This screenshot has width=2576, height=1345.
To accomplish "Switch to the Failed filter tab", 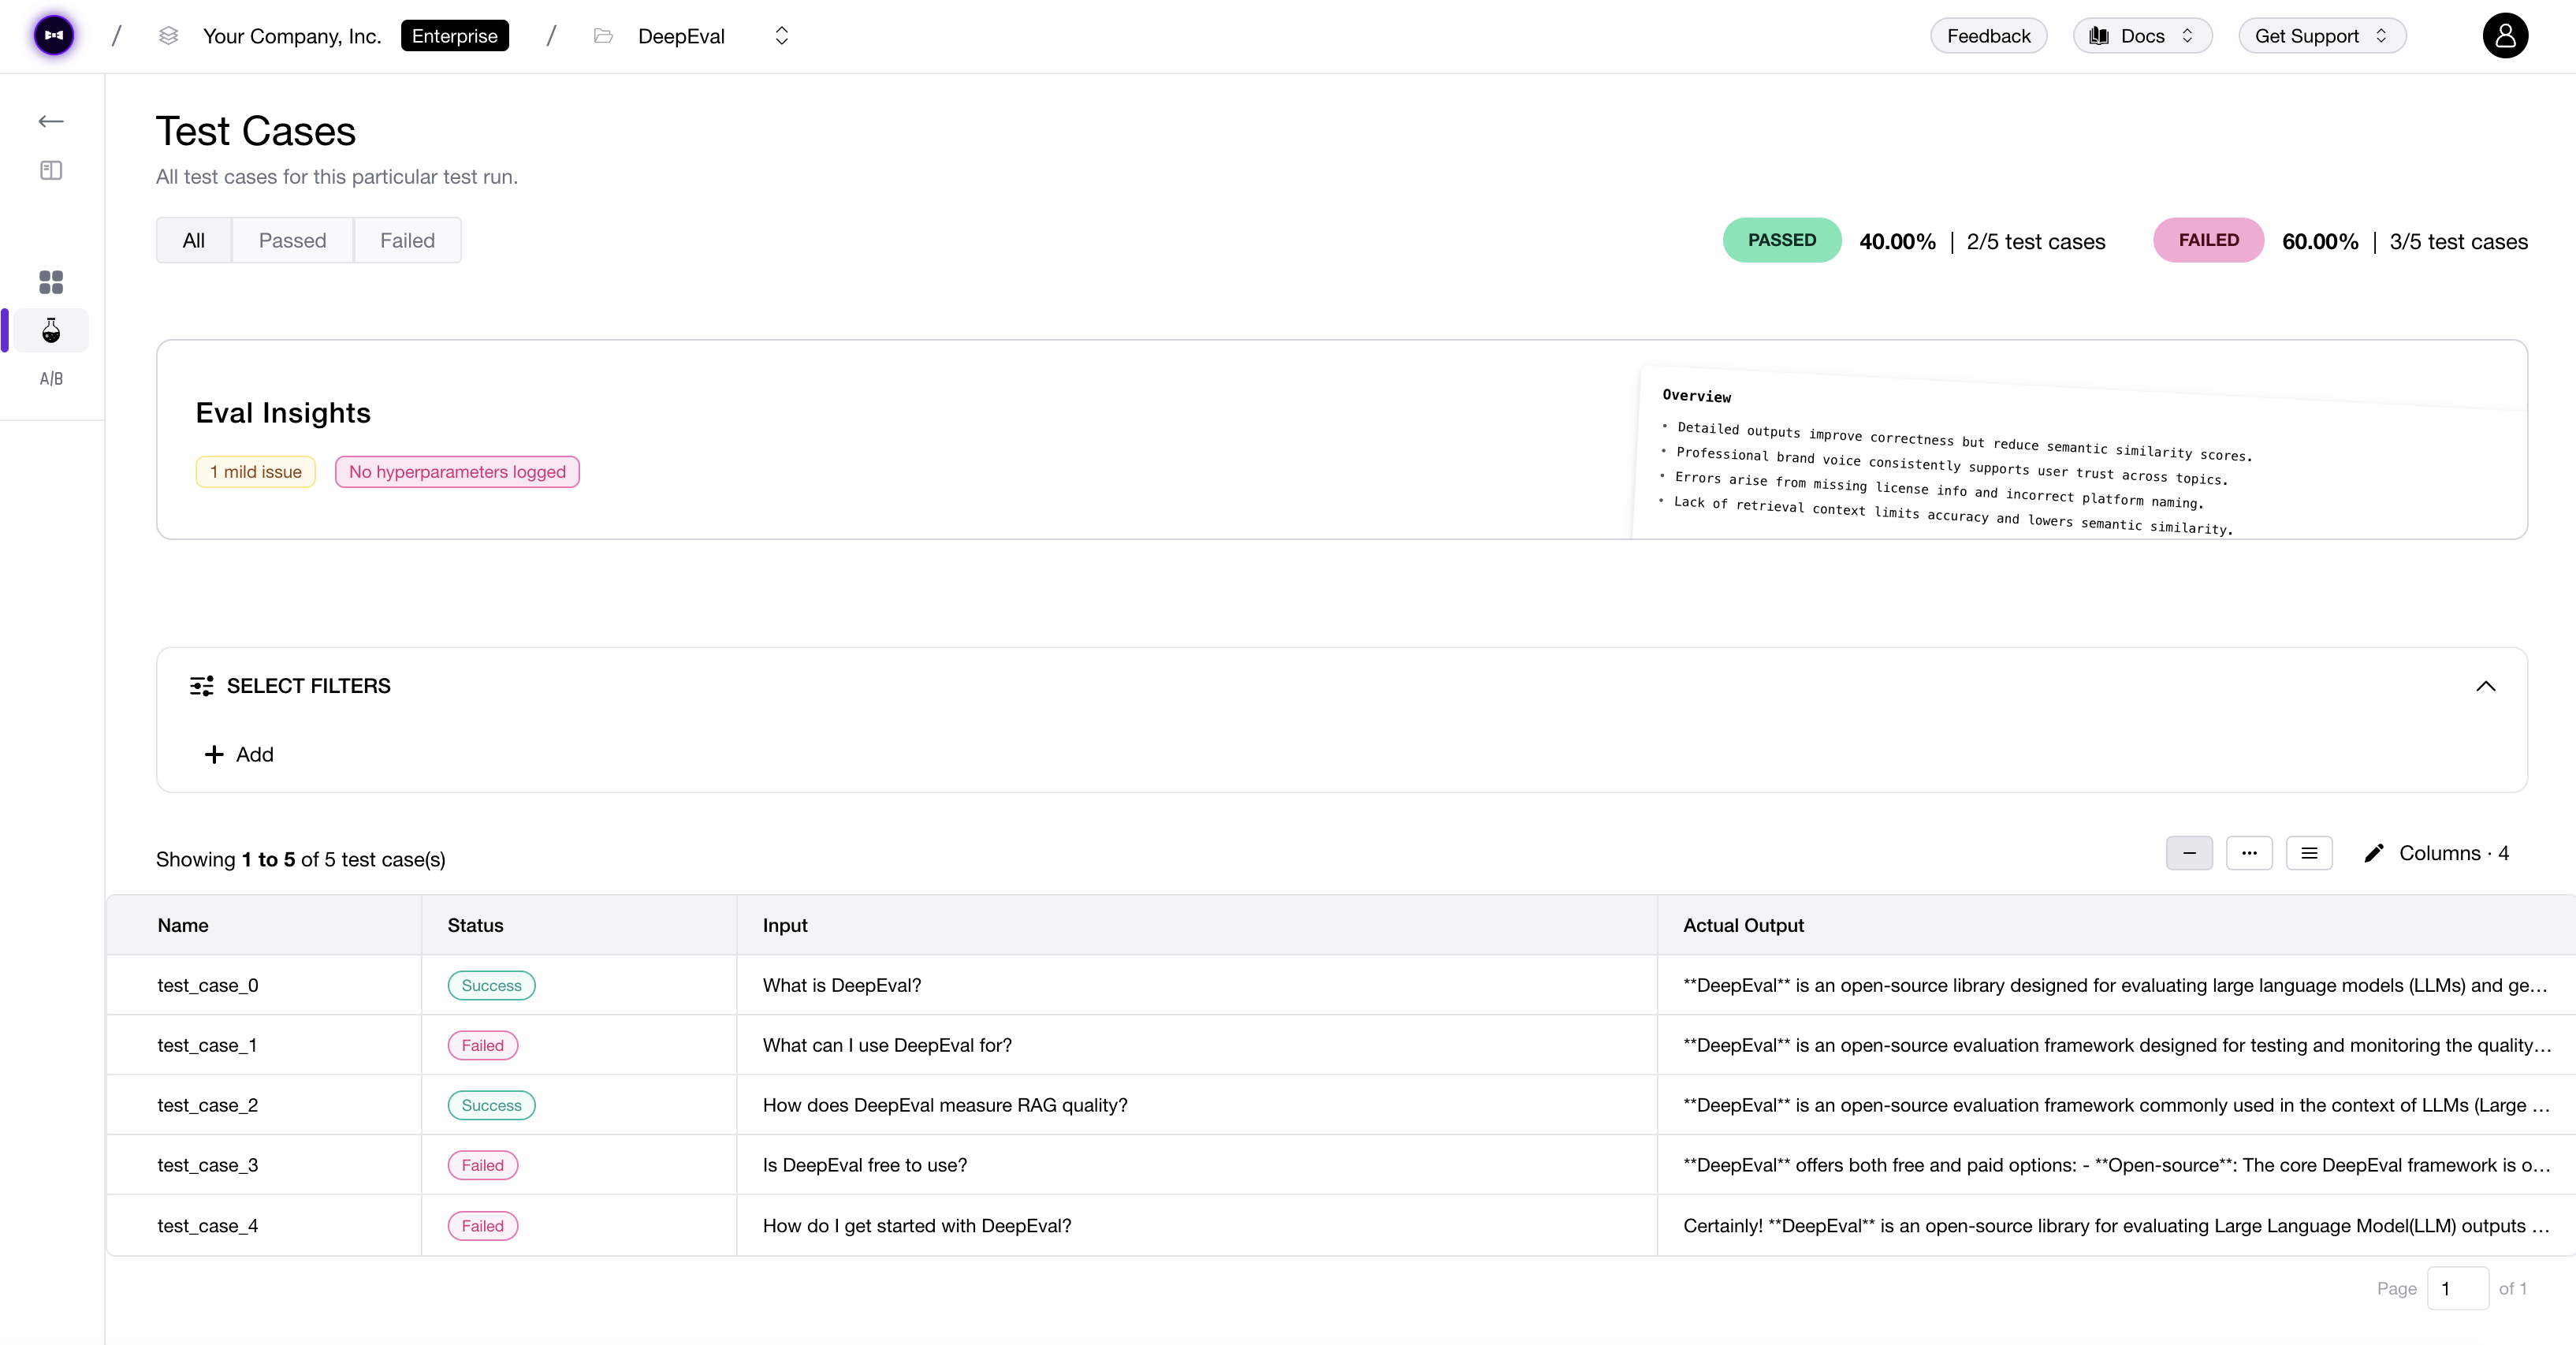I will click(x=407, y=240).
